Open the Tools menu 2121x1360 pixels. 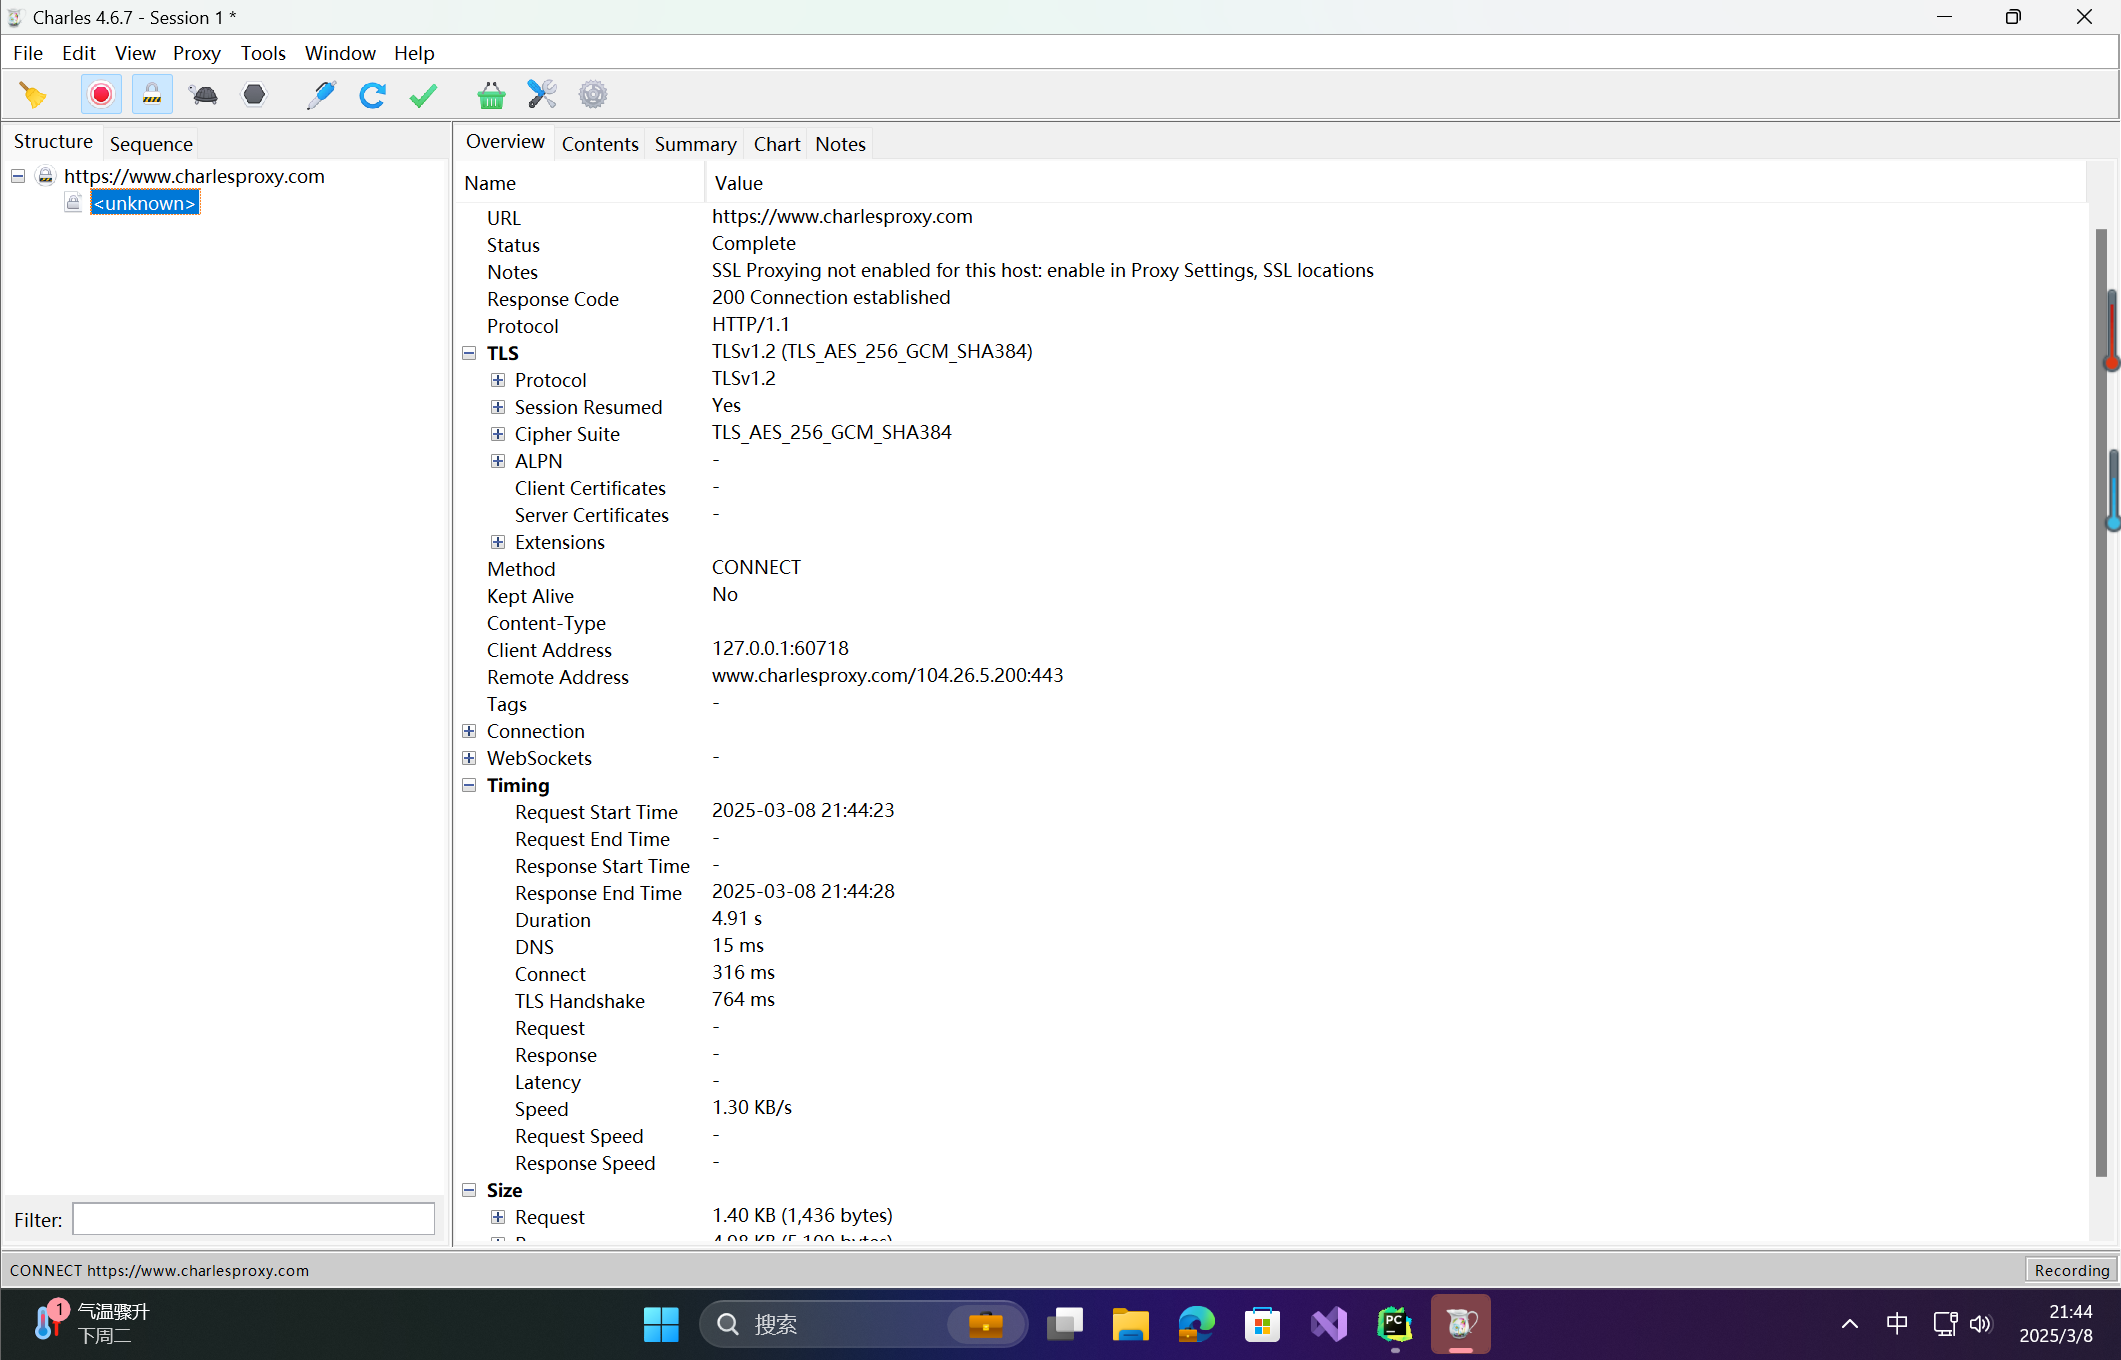[x=263, y=53]
